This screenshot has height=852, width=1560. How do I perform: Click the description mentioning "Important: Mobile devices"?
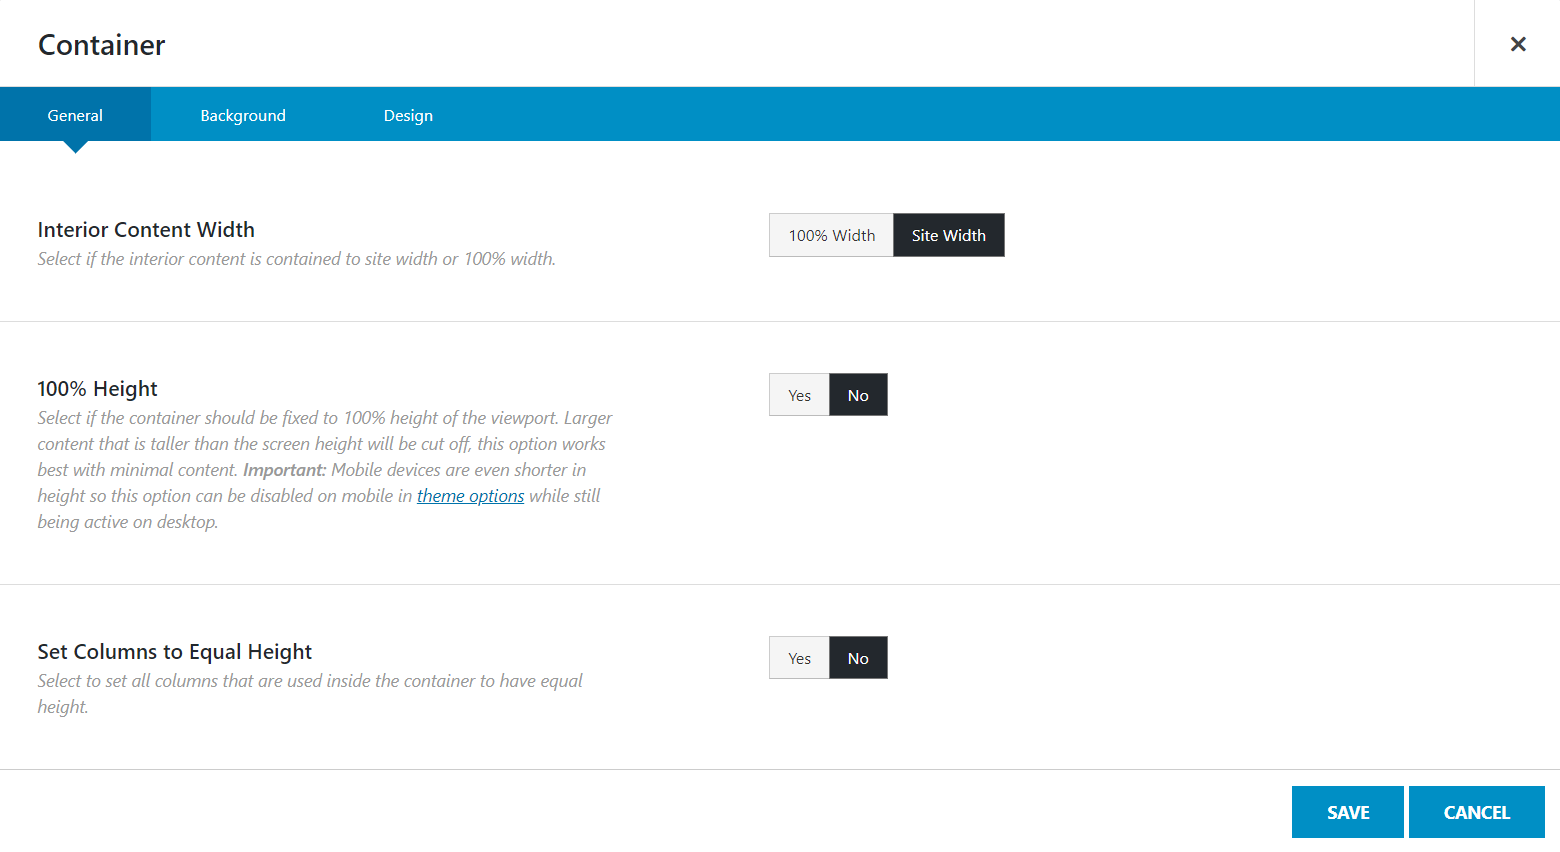pyautogui.click(x=325, y=470)
